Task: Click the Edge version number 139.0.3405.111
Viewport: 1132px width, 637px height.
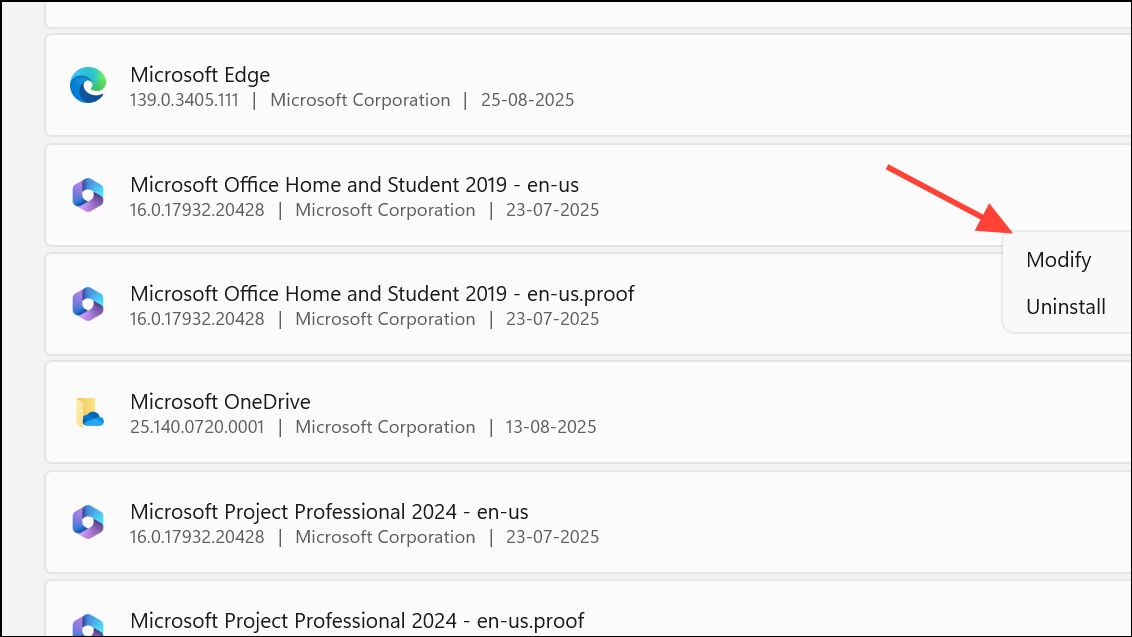Action: coord(184,100)
